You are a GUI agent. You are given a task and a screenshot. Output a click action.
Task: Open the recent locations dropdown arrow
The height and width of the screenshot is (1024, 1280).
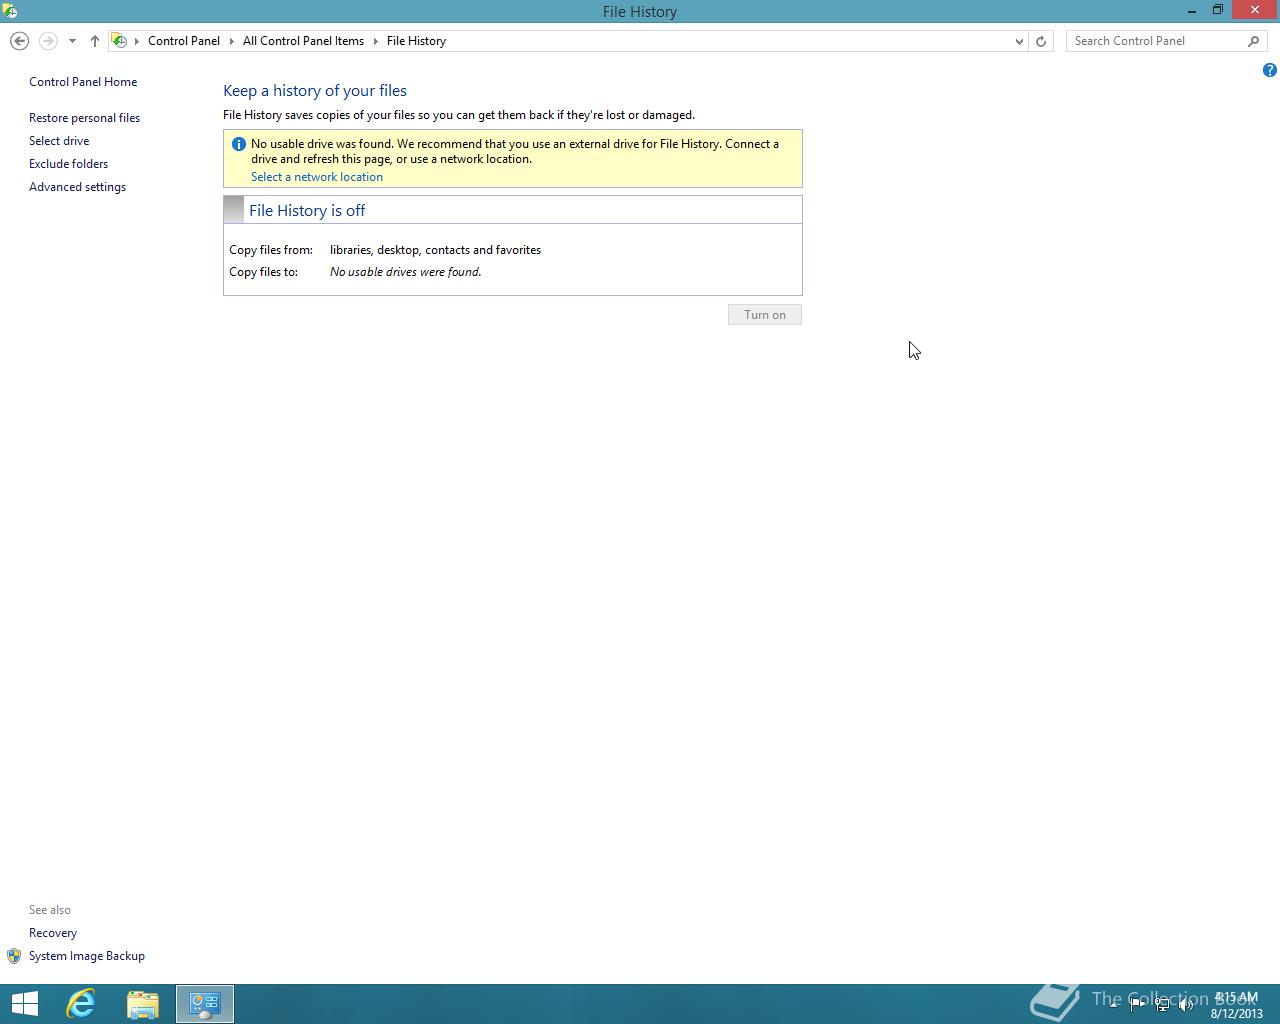72,41
